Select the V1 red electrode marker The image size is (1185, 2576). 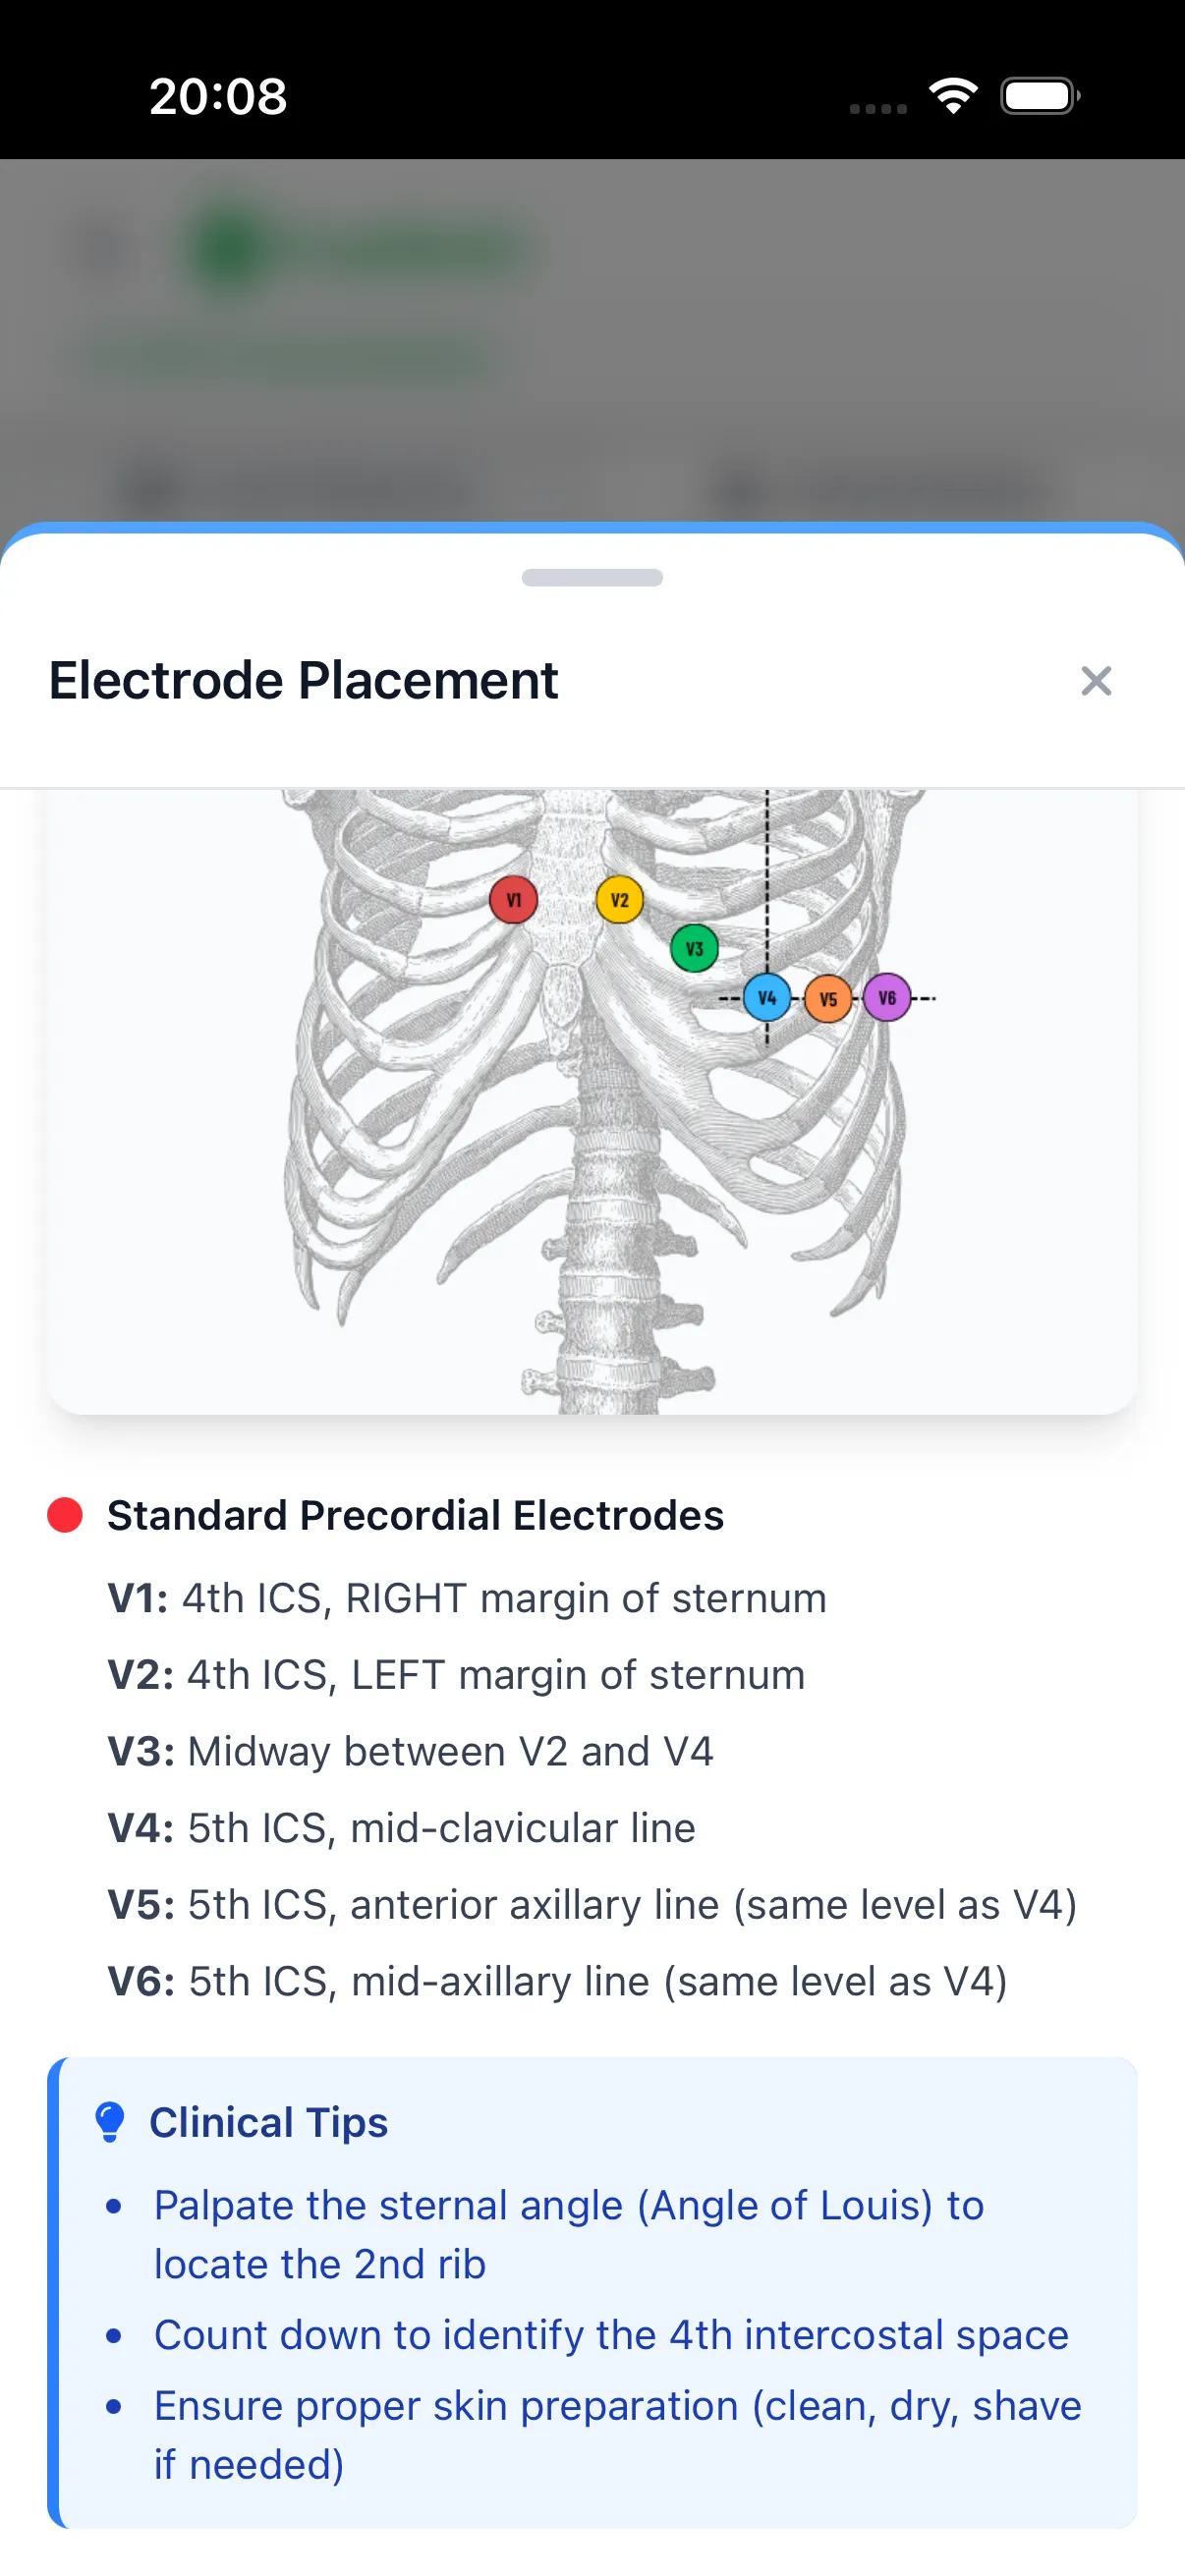point(512,899)
